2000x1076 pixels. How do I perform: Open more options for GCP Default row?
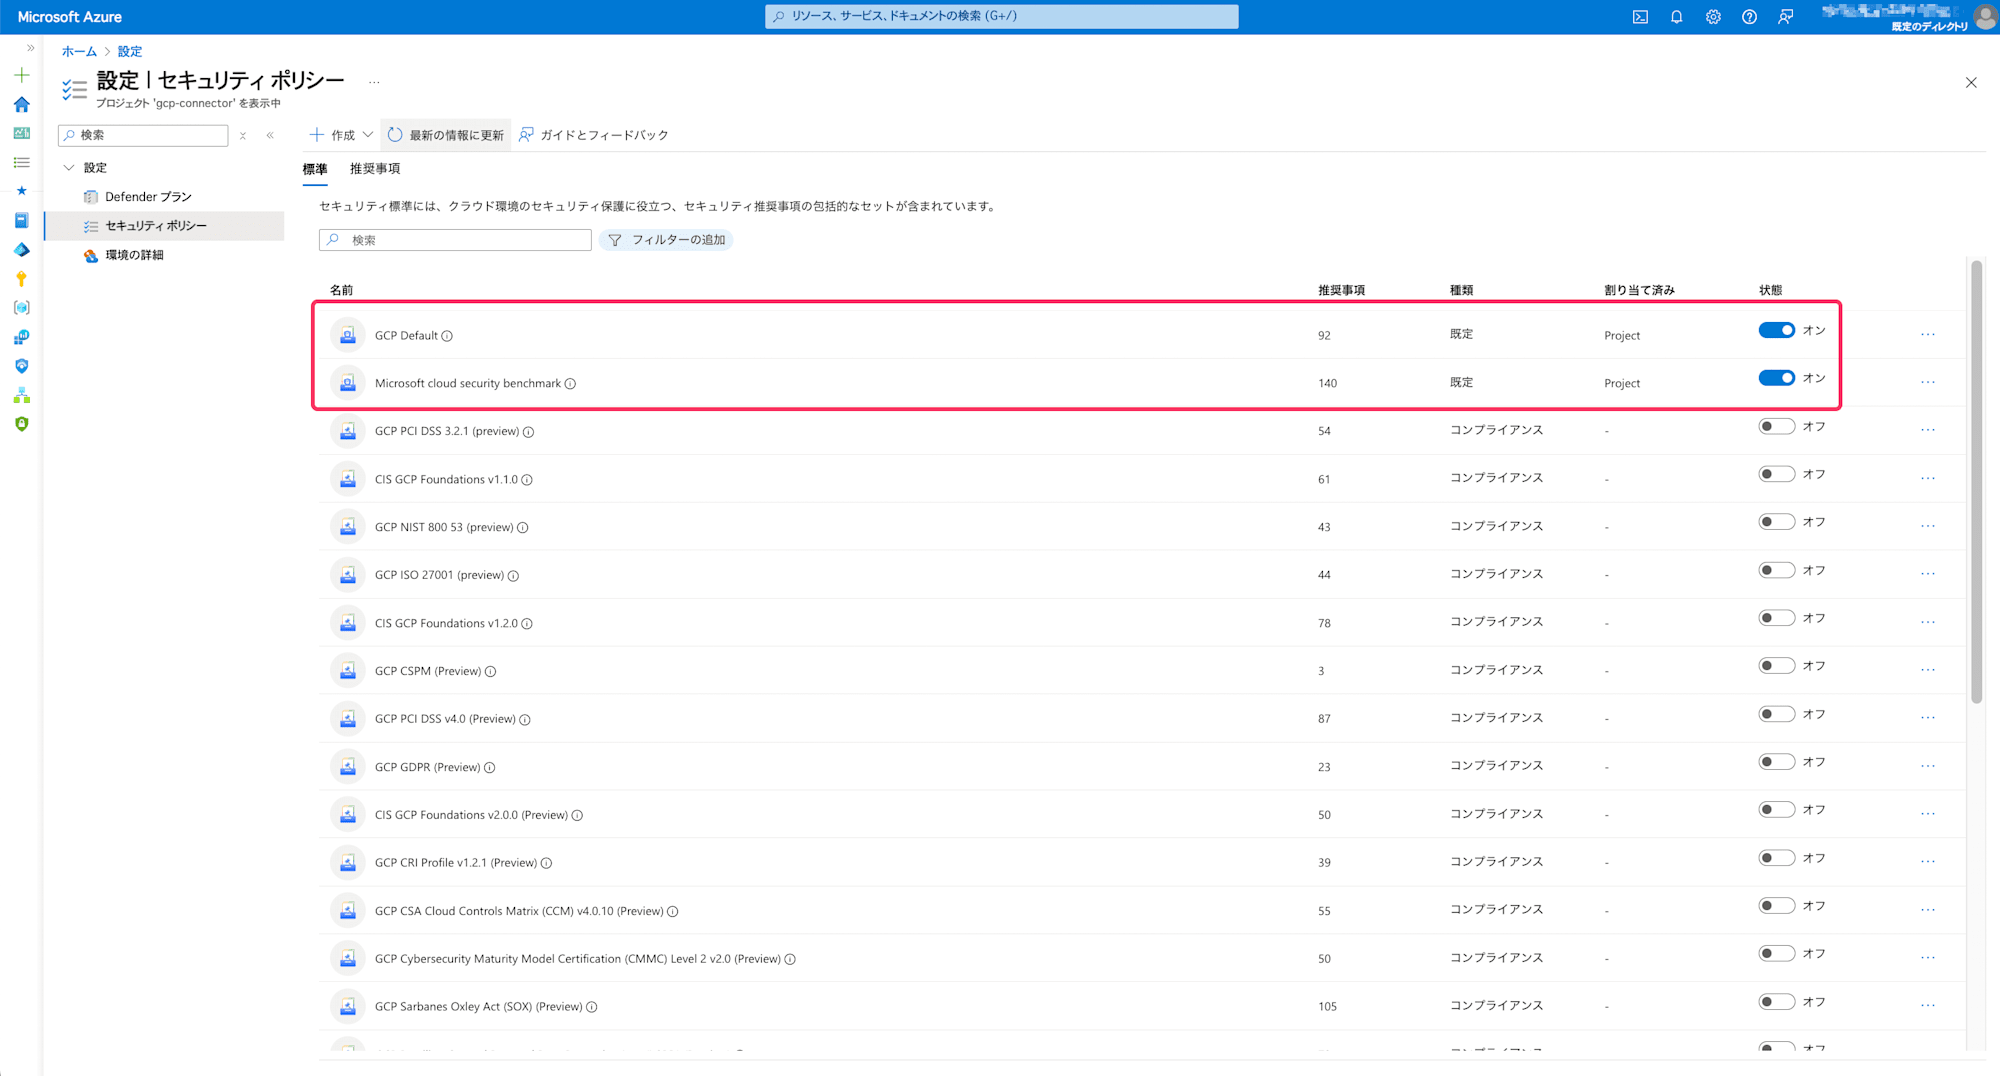point(1928,335)
